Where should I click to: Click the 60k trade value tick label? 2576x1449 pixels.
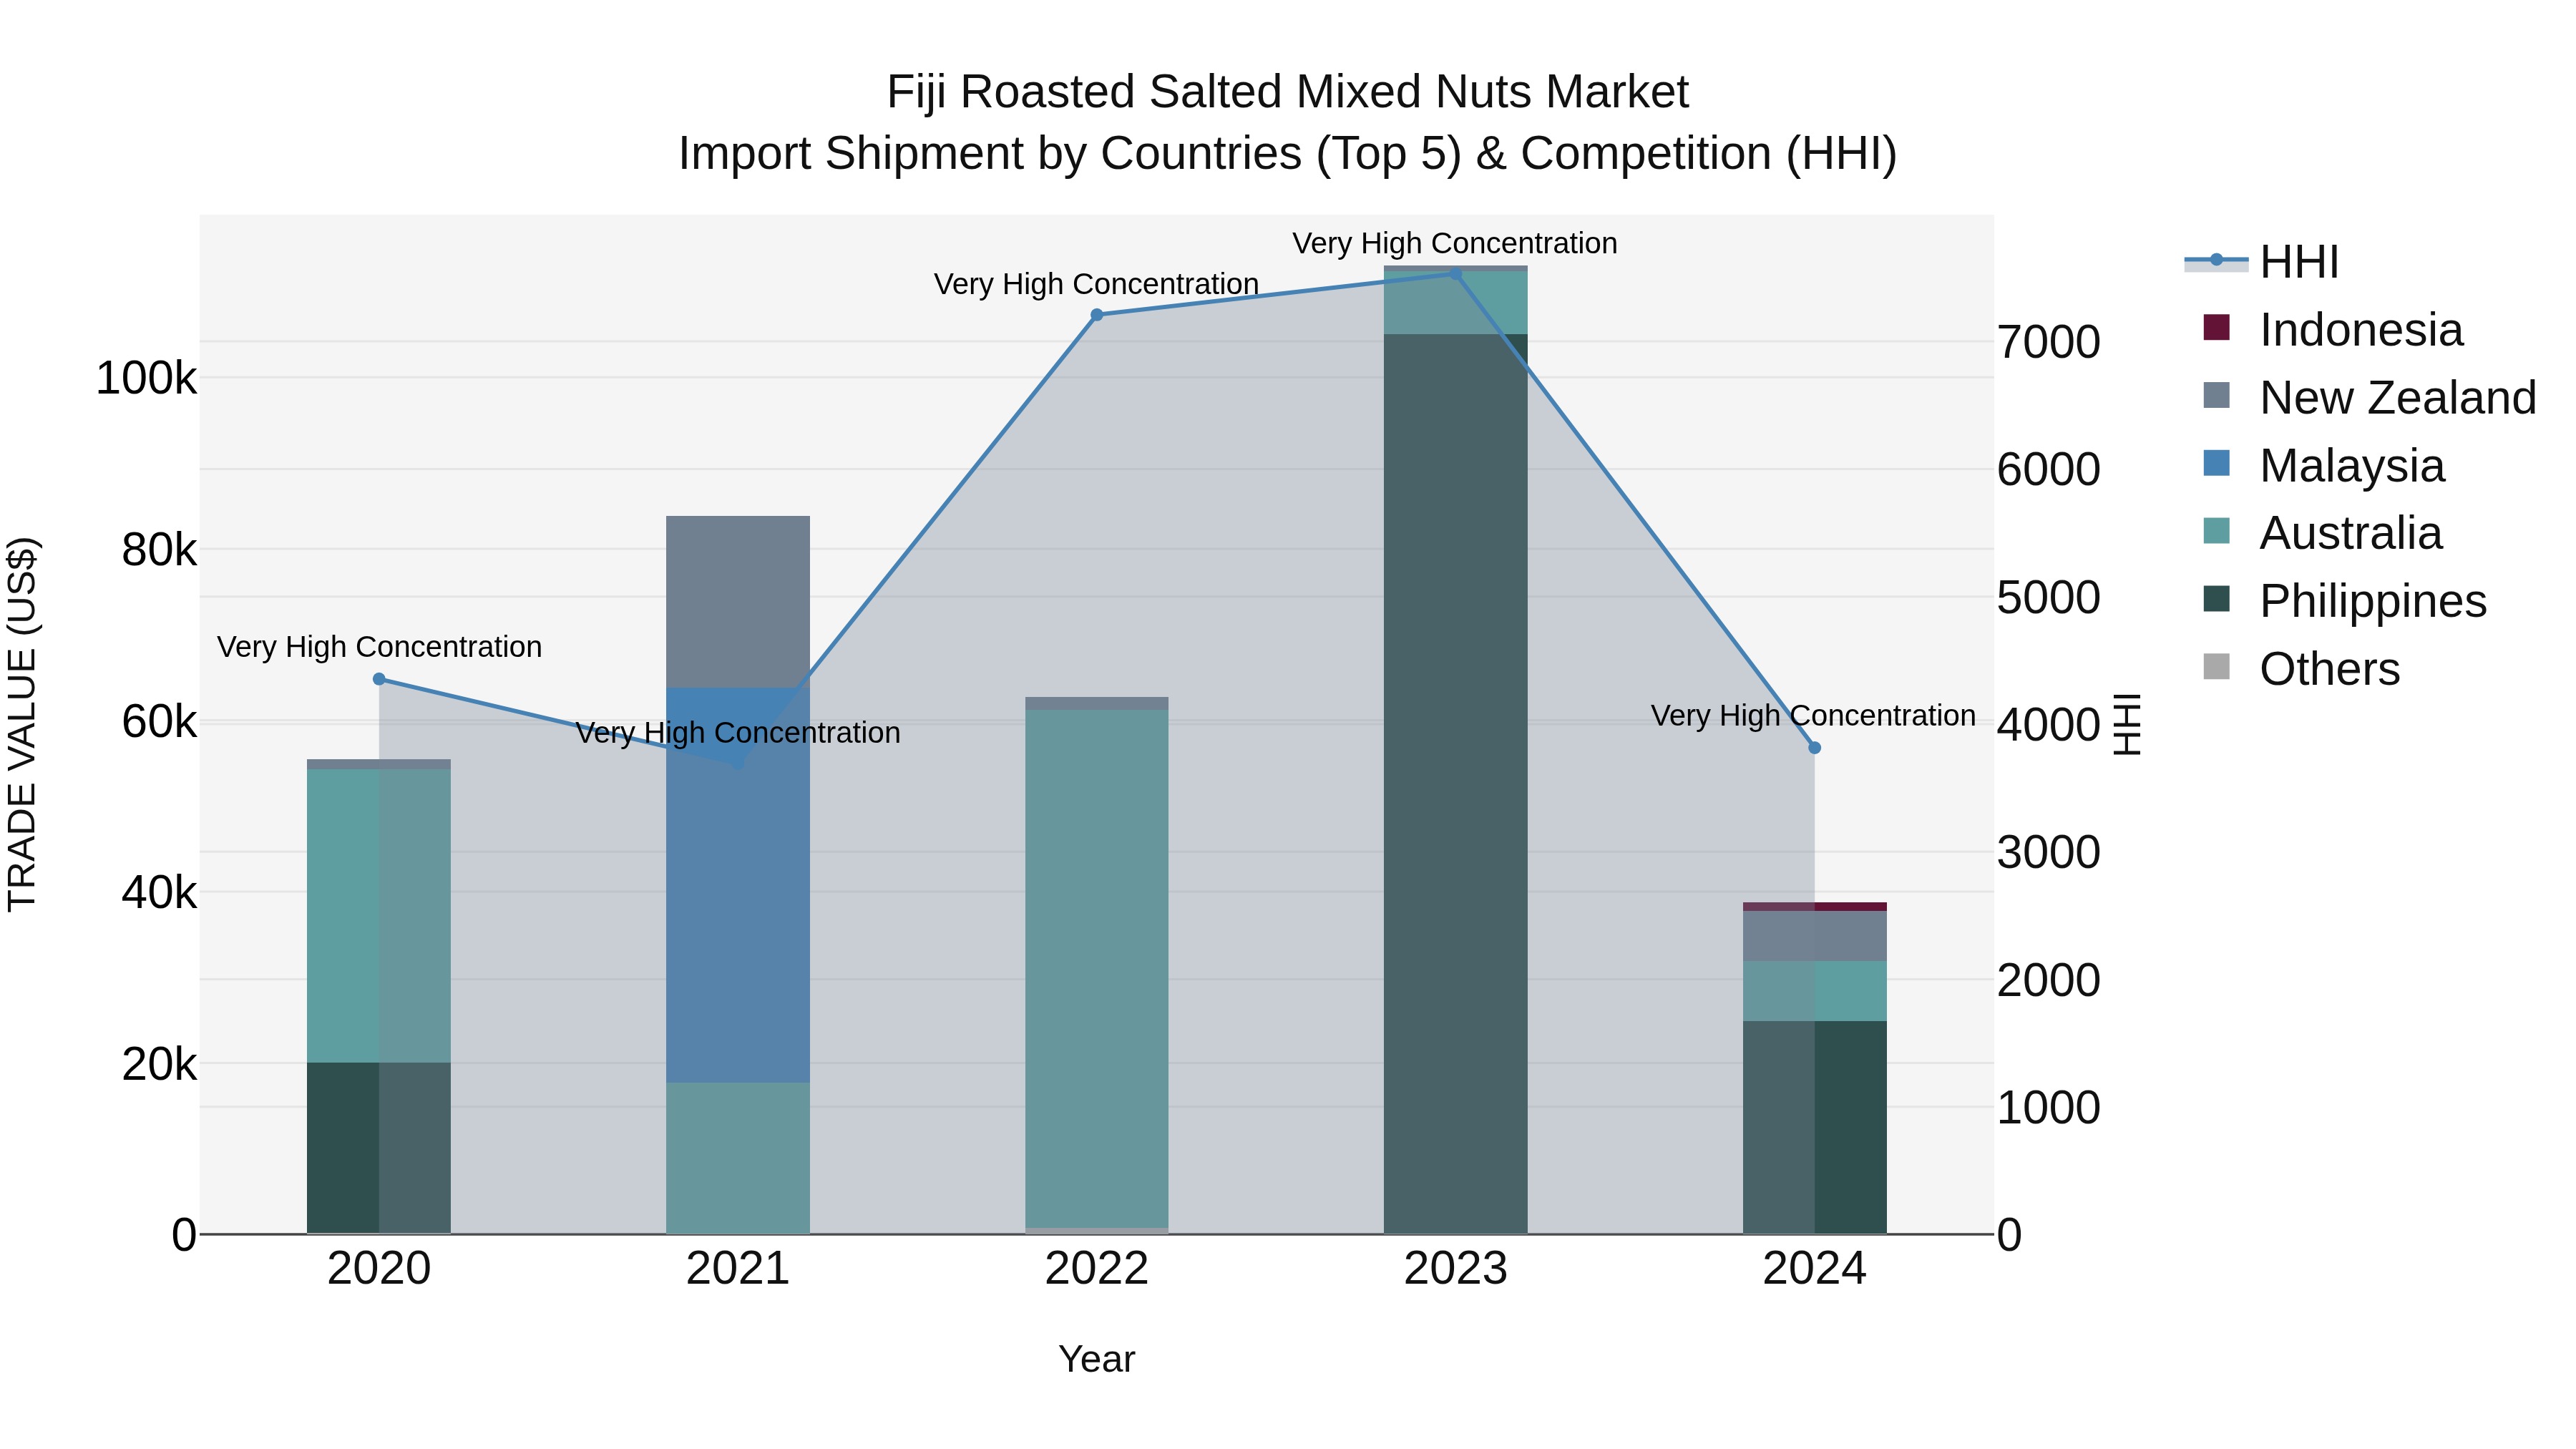tap(159, 721)
